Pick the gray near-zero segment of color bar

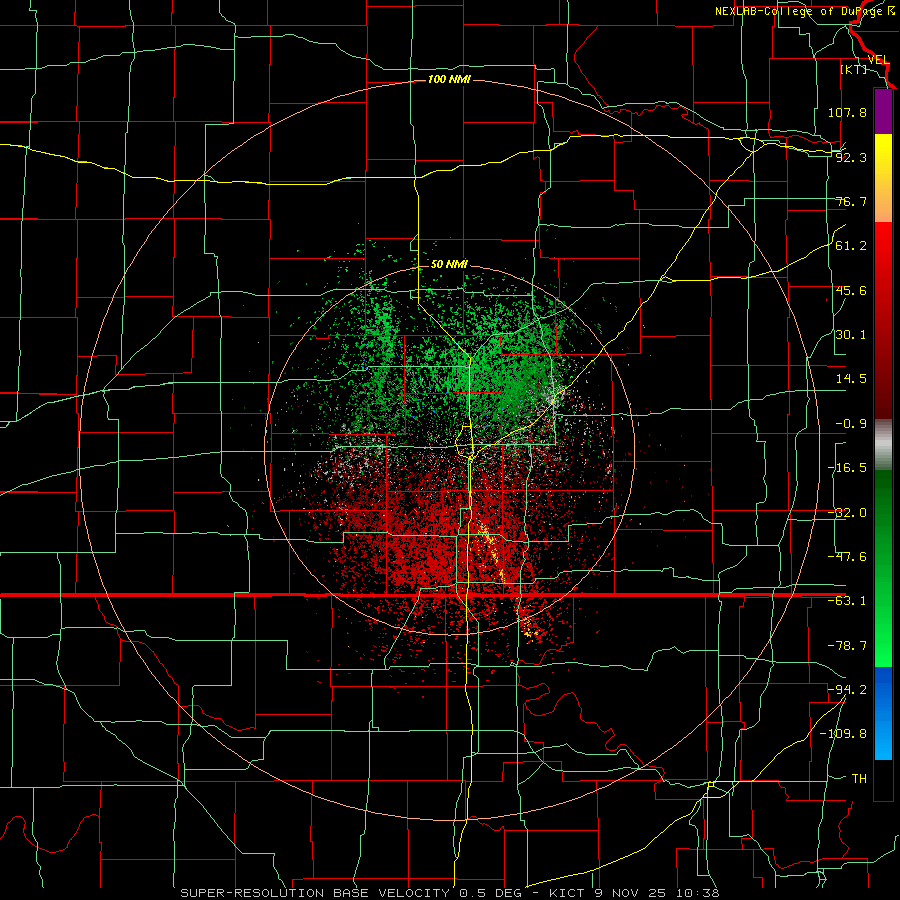click(x=883, y=445)
